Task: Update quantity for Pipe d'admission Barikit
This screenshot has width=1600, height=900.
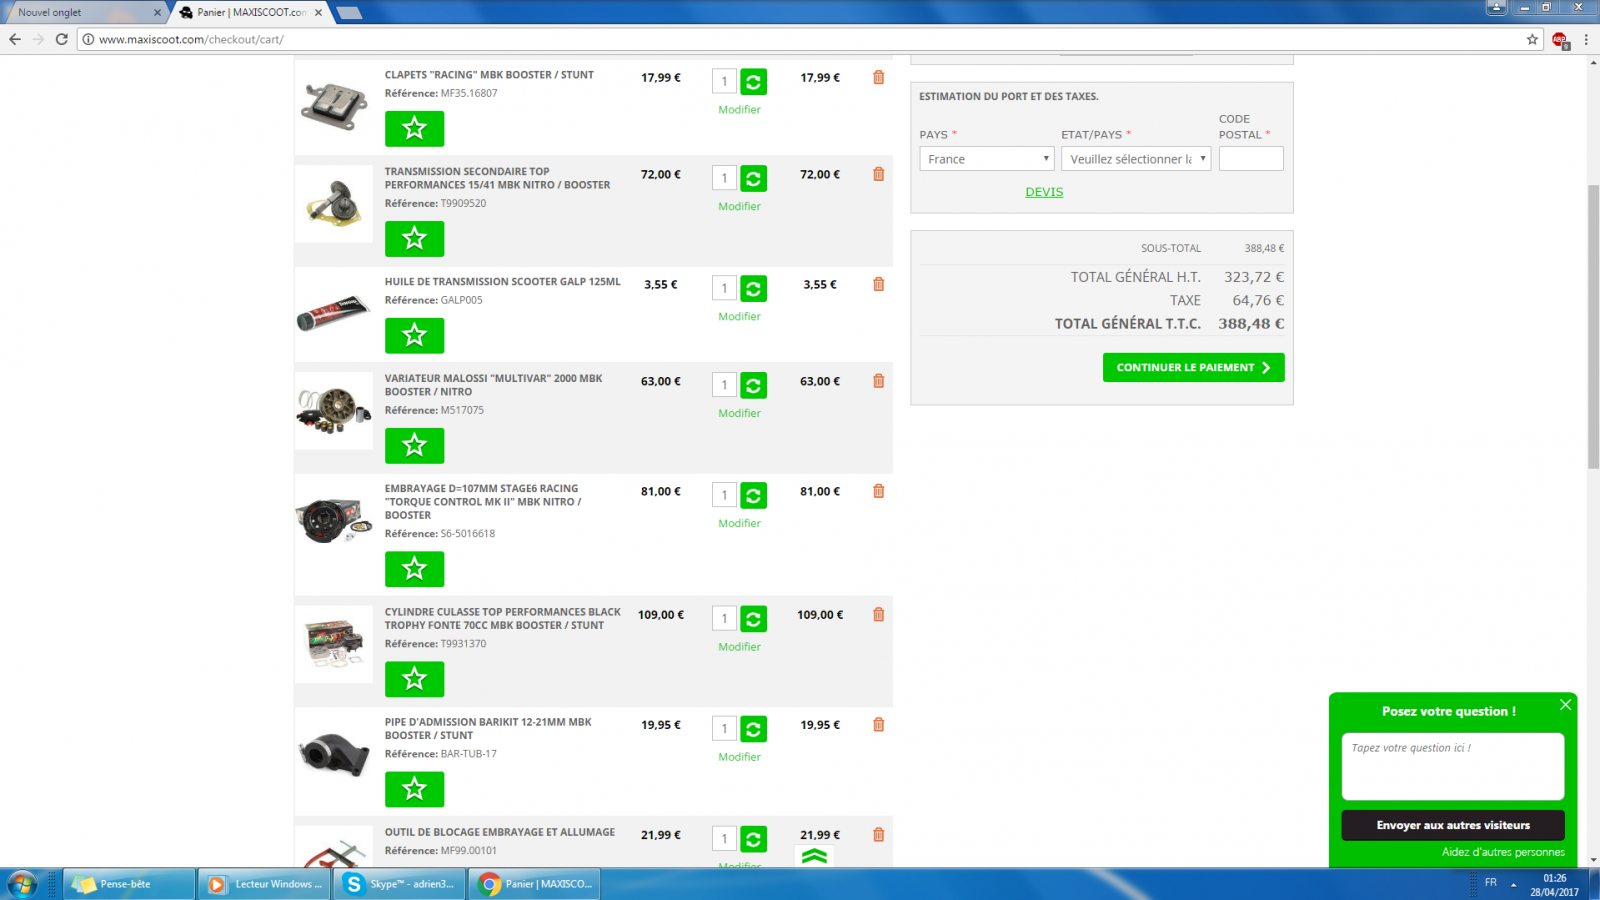Action: point(753,729)
